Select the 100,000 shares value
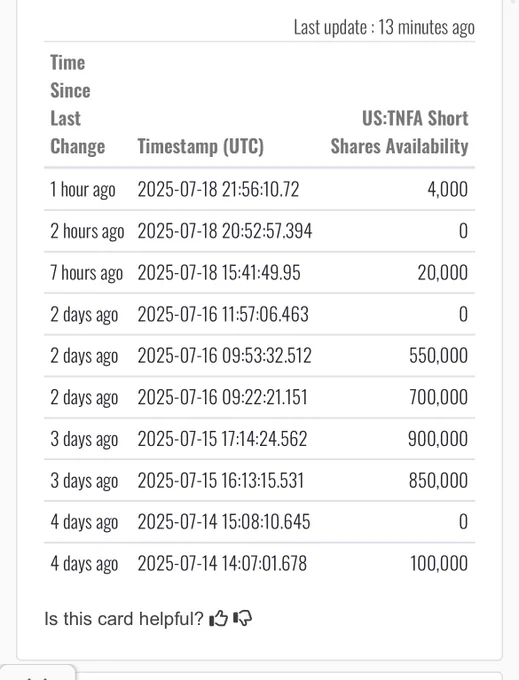Viewport: 519px width, 680px height. coord(439,563)
